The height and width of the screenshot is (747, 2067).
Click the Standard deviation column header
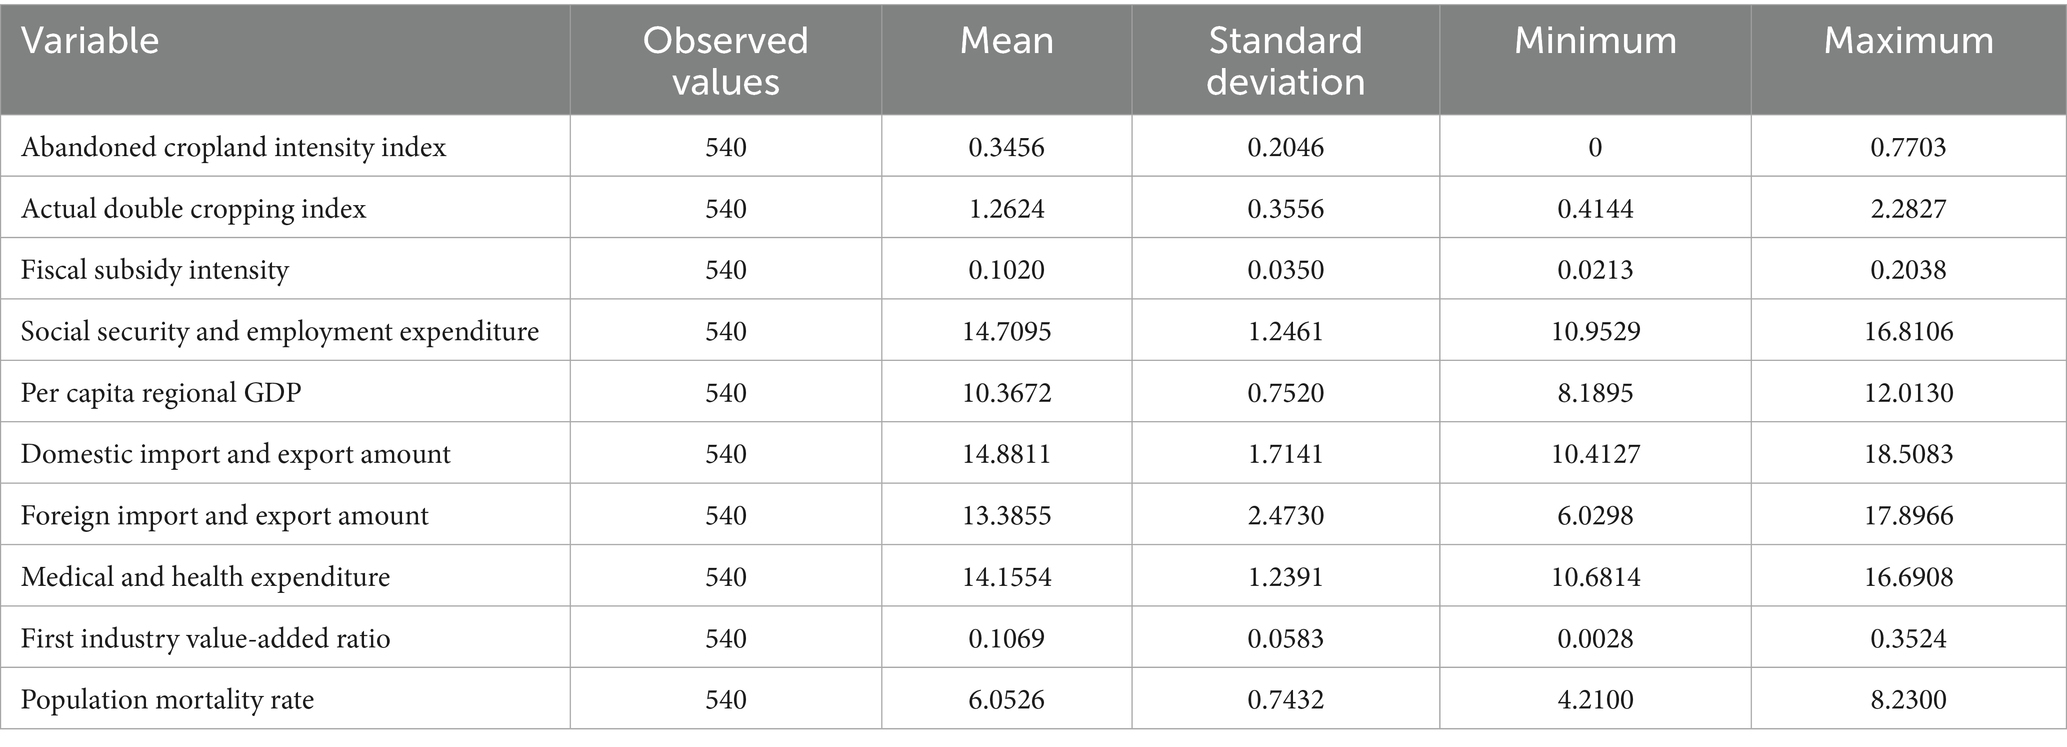click(x=1285, y=60)
